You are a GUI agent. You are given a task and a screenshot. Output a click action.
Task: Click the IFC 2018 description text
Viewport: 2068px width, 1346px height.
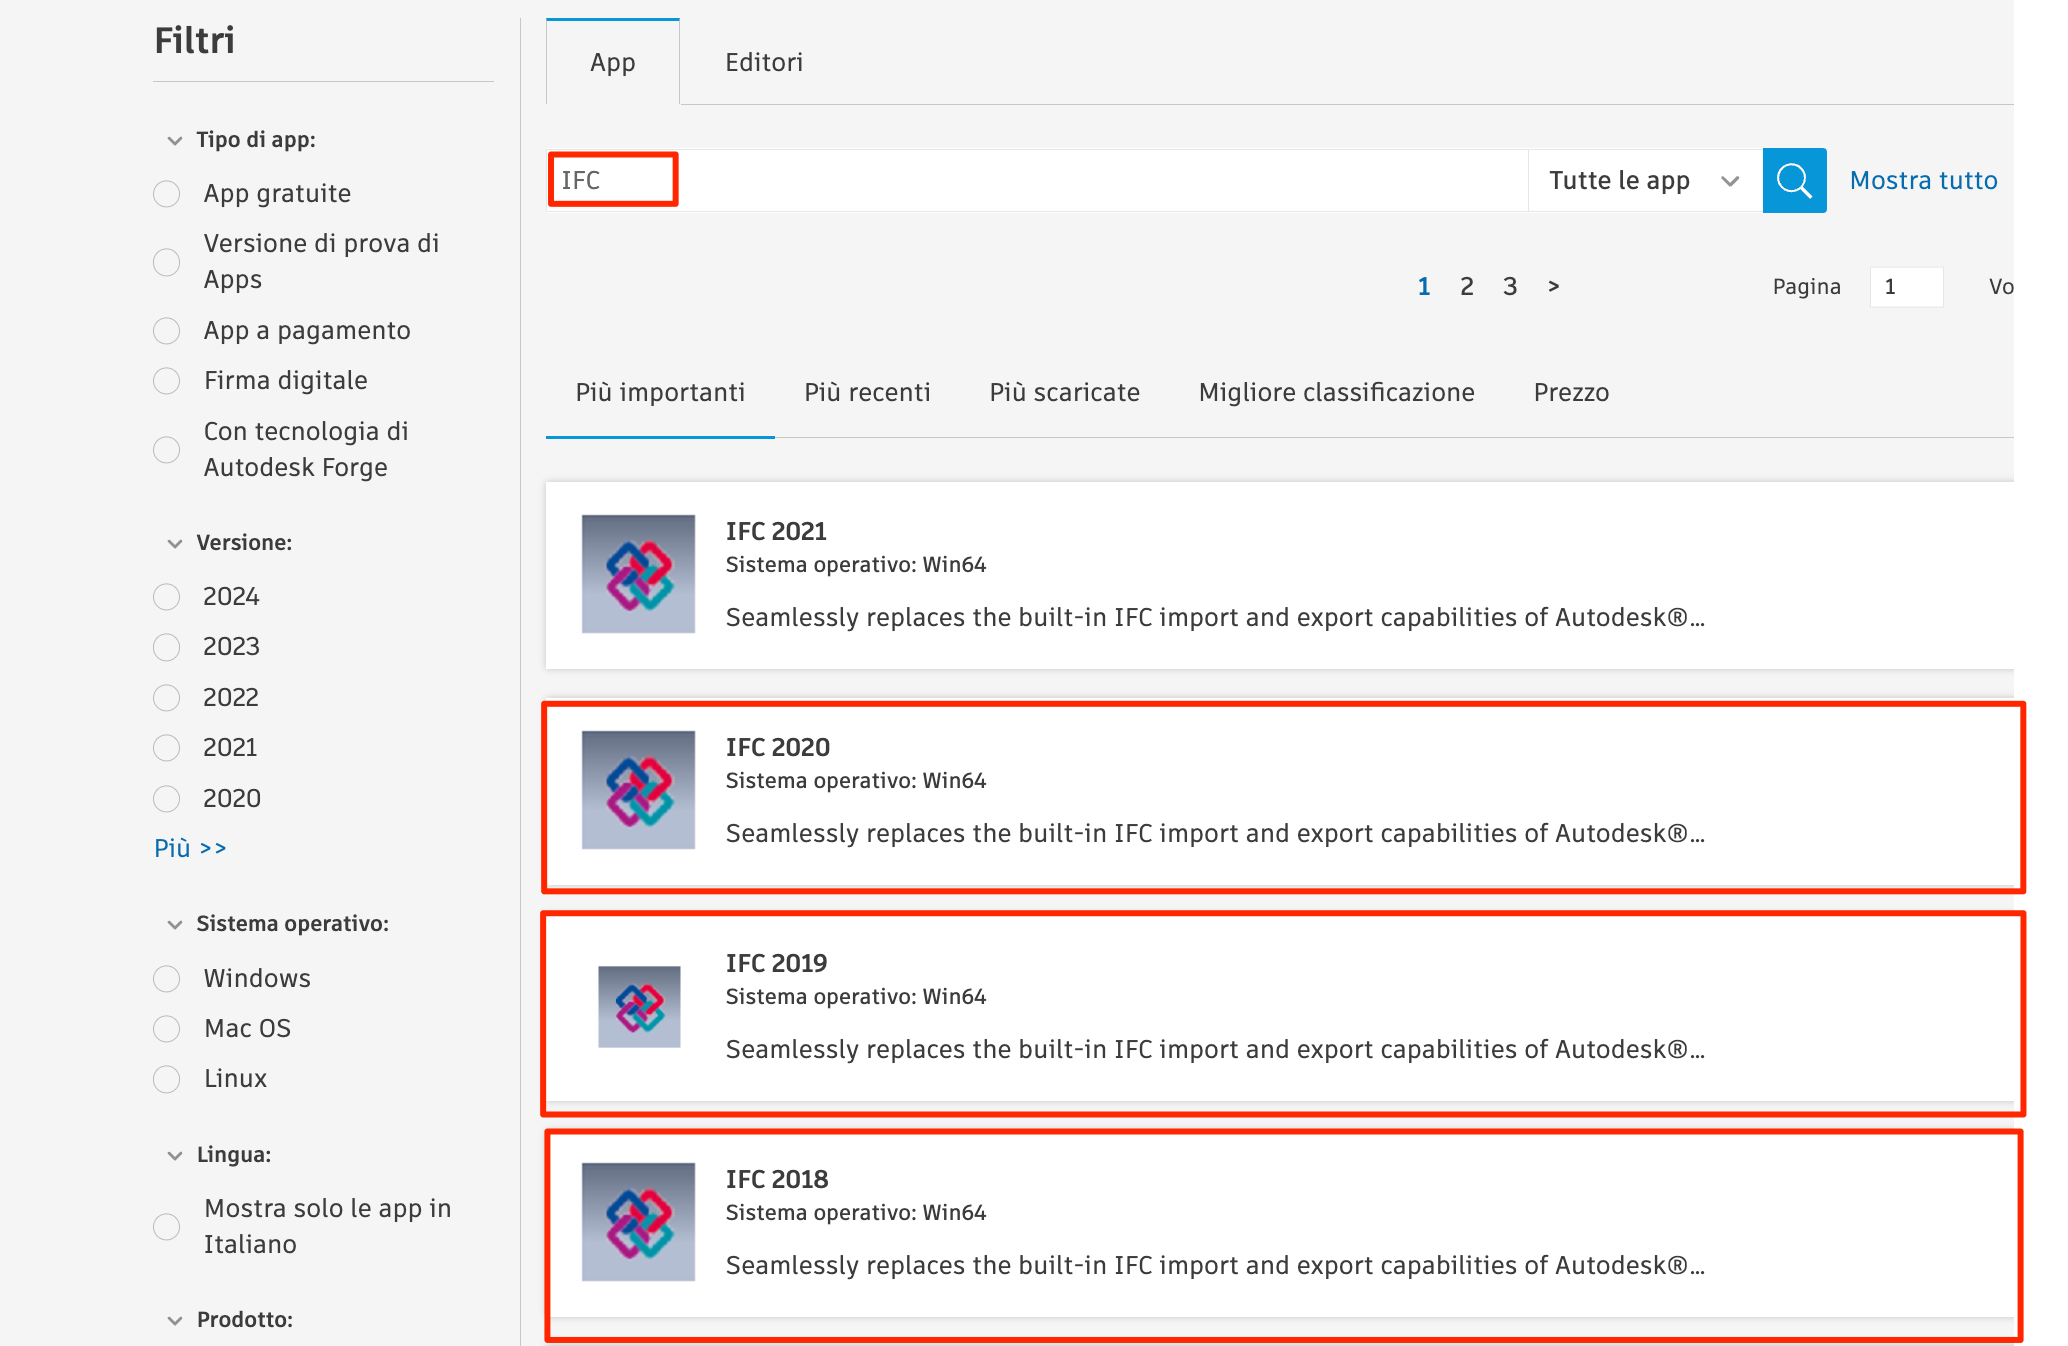1215,1266
